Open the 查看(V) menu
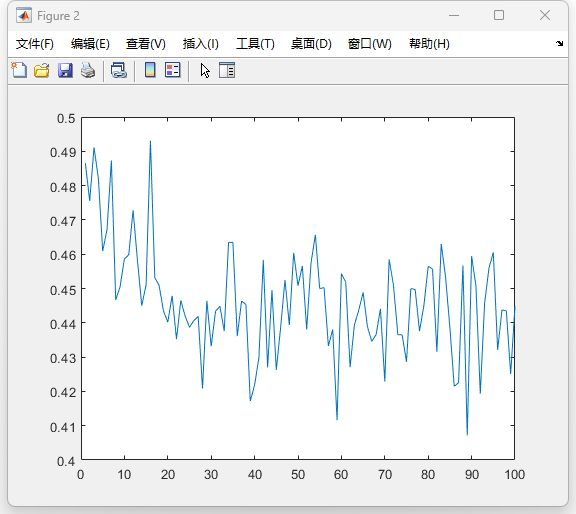 coord(146,44)
